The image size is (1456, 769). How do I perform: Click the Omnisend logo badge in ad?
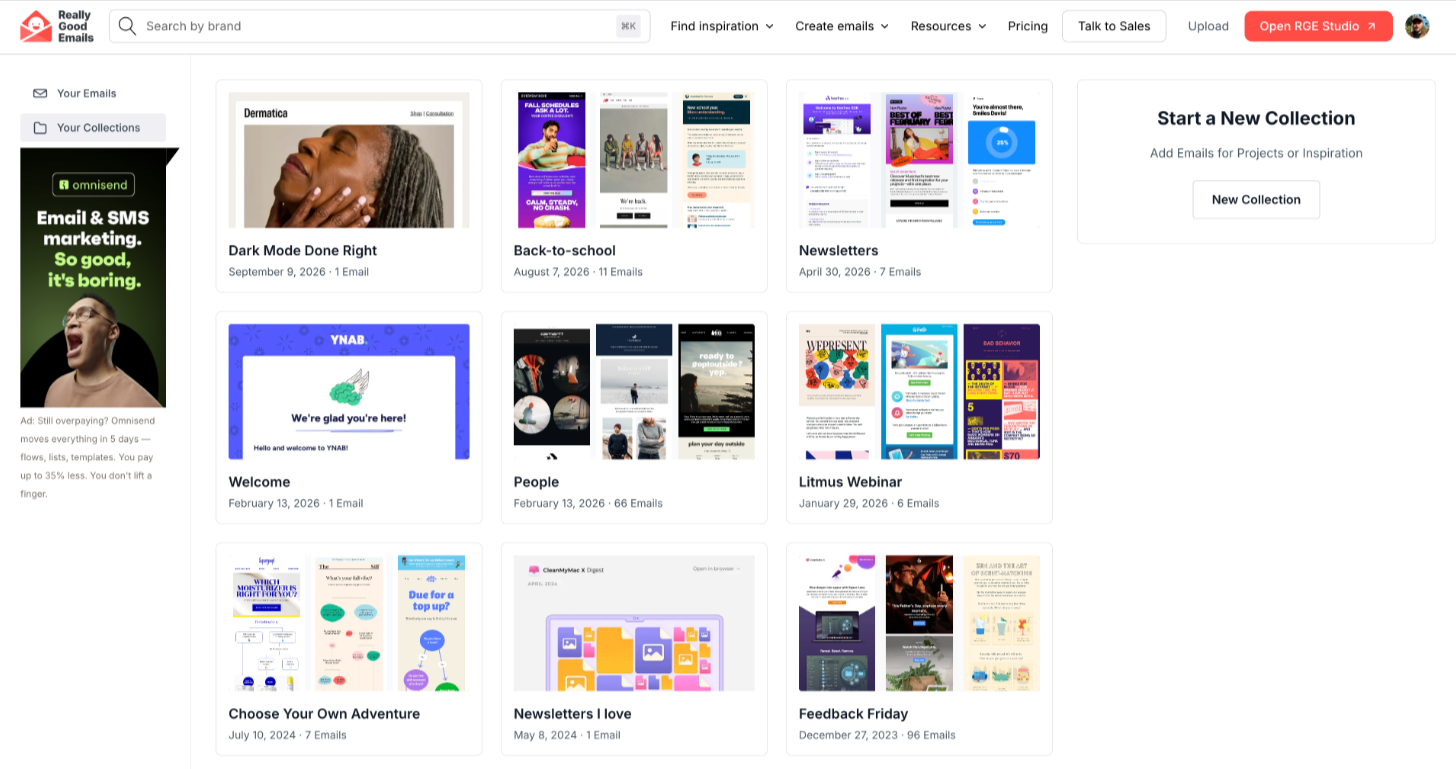[x=93, y=185]
